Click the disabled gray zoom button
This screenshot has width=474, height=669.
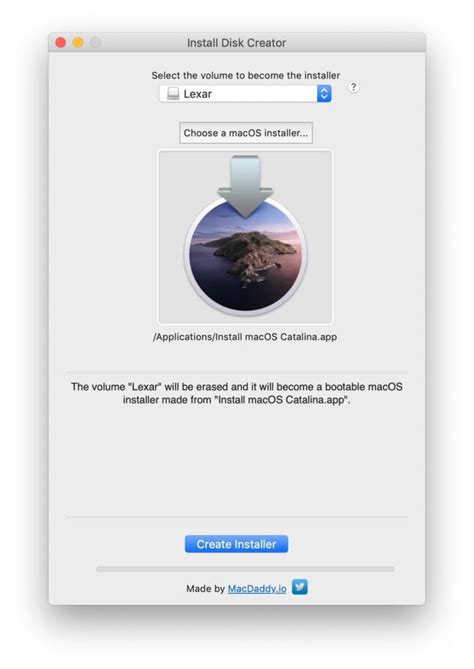(95, 43)
